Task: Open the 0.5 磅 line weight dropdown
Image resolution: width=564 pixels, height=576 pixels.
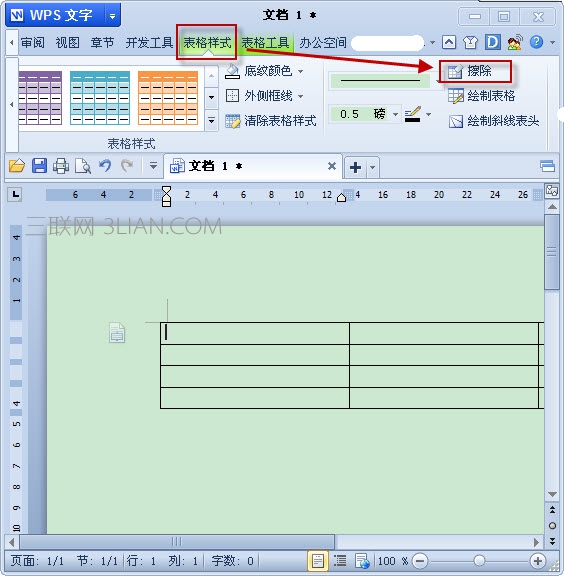Action: [x=395, y=114]
